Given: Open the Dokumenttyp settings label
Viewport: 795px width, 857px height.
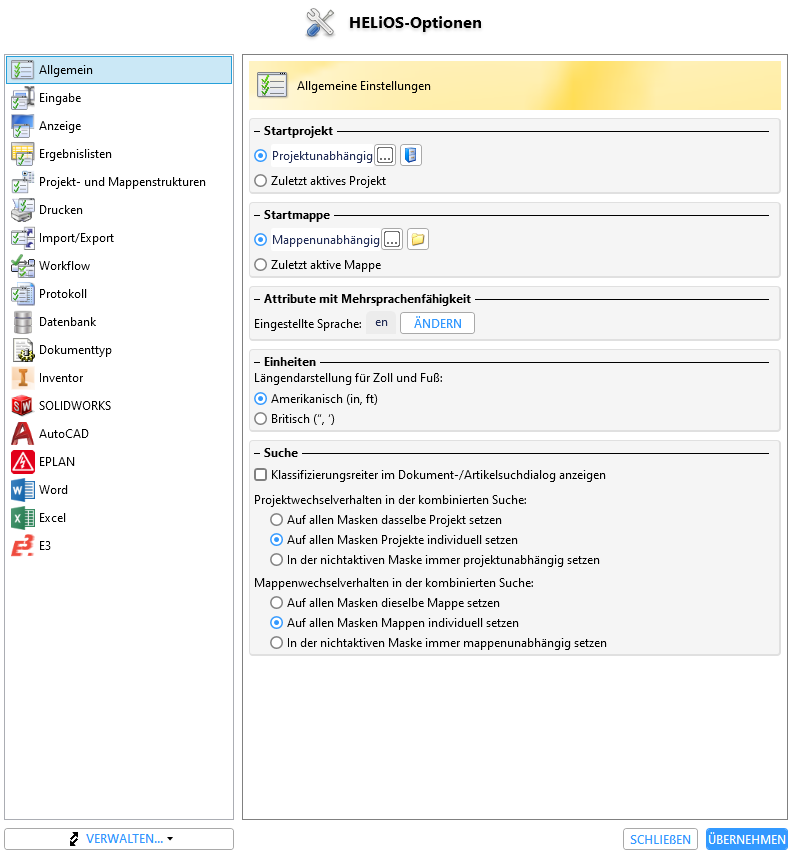Looking at the screenshot, I should pos(75,350).
